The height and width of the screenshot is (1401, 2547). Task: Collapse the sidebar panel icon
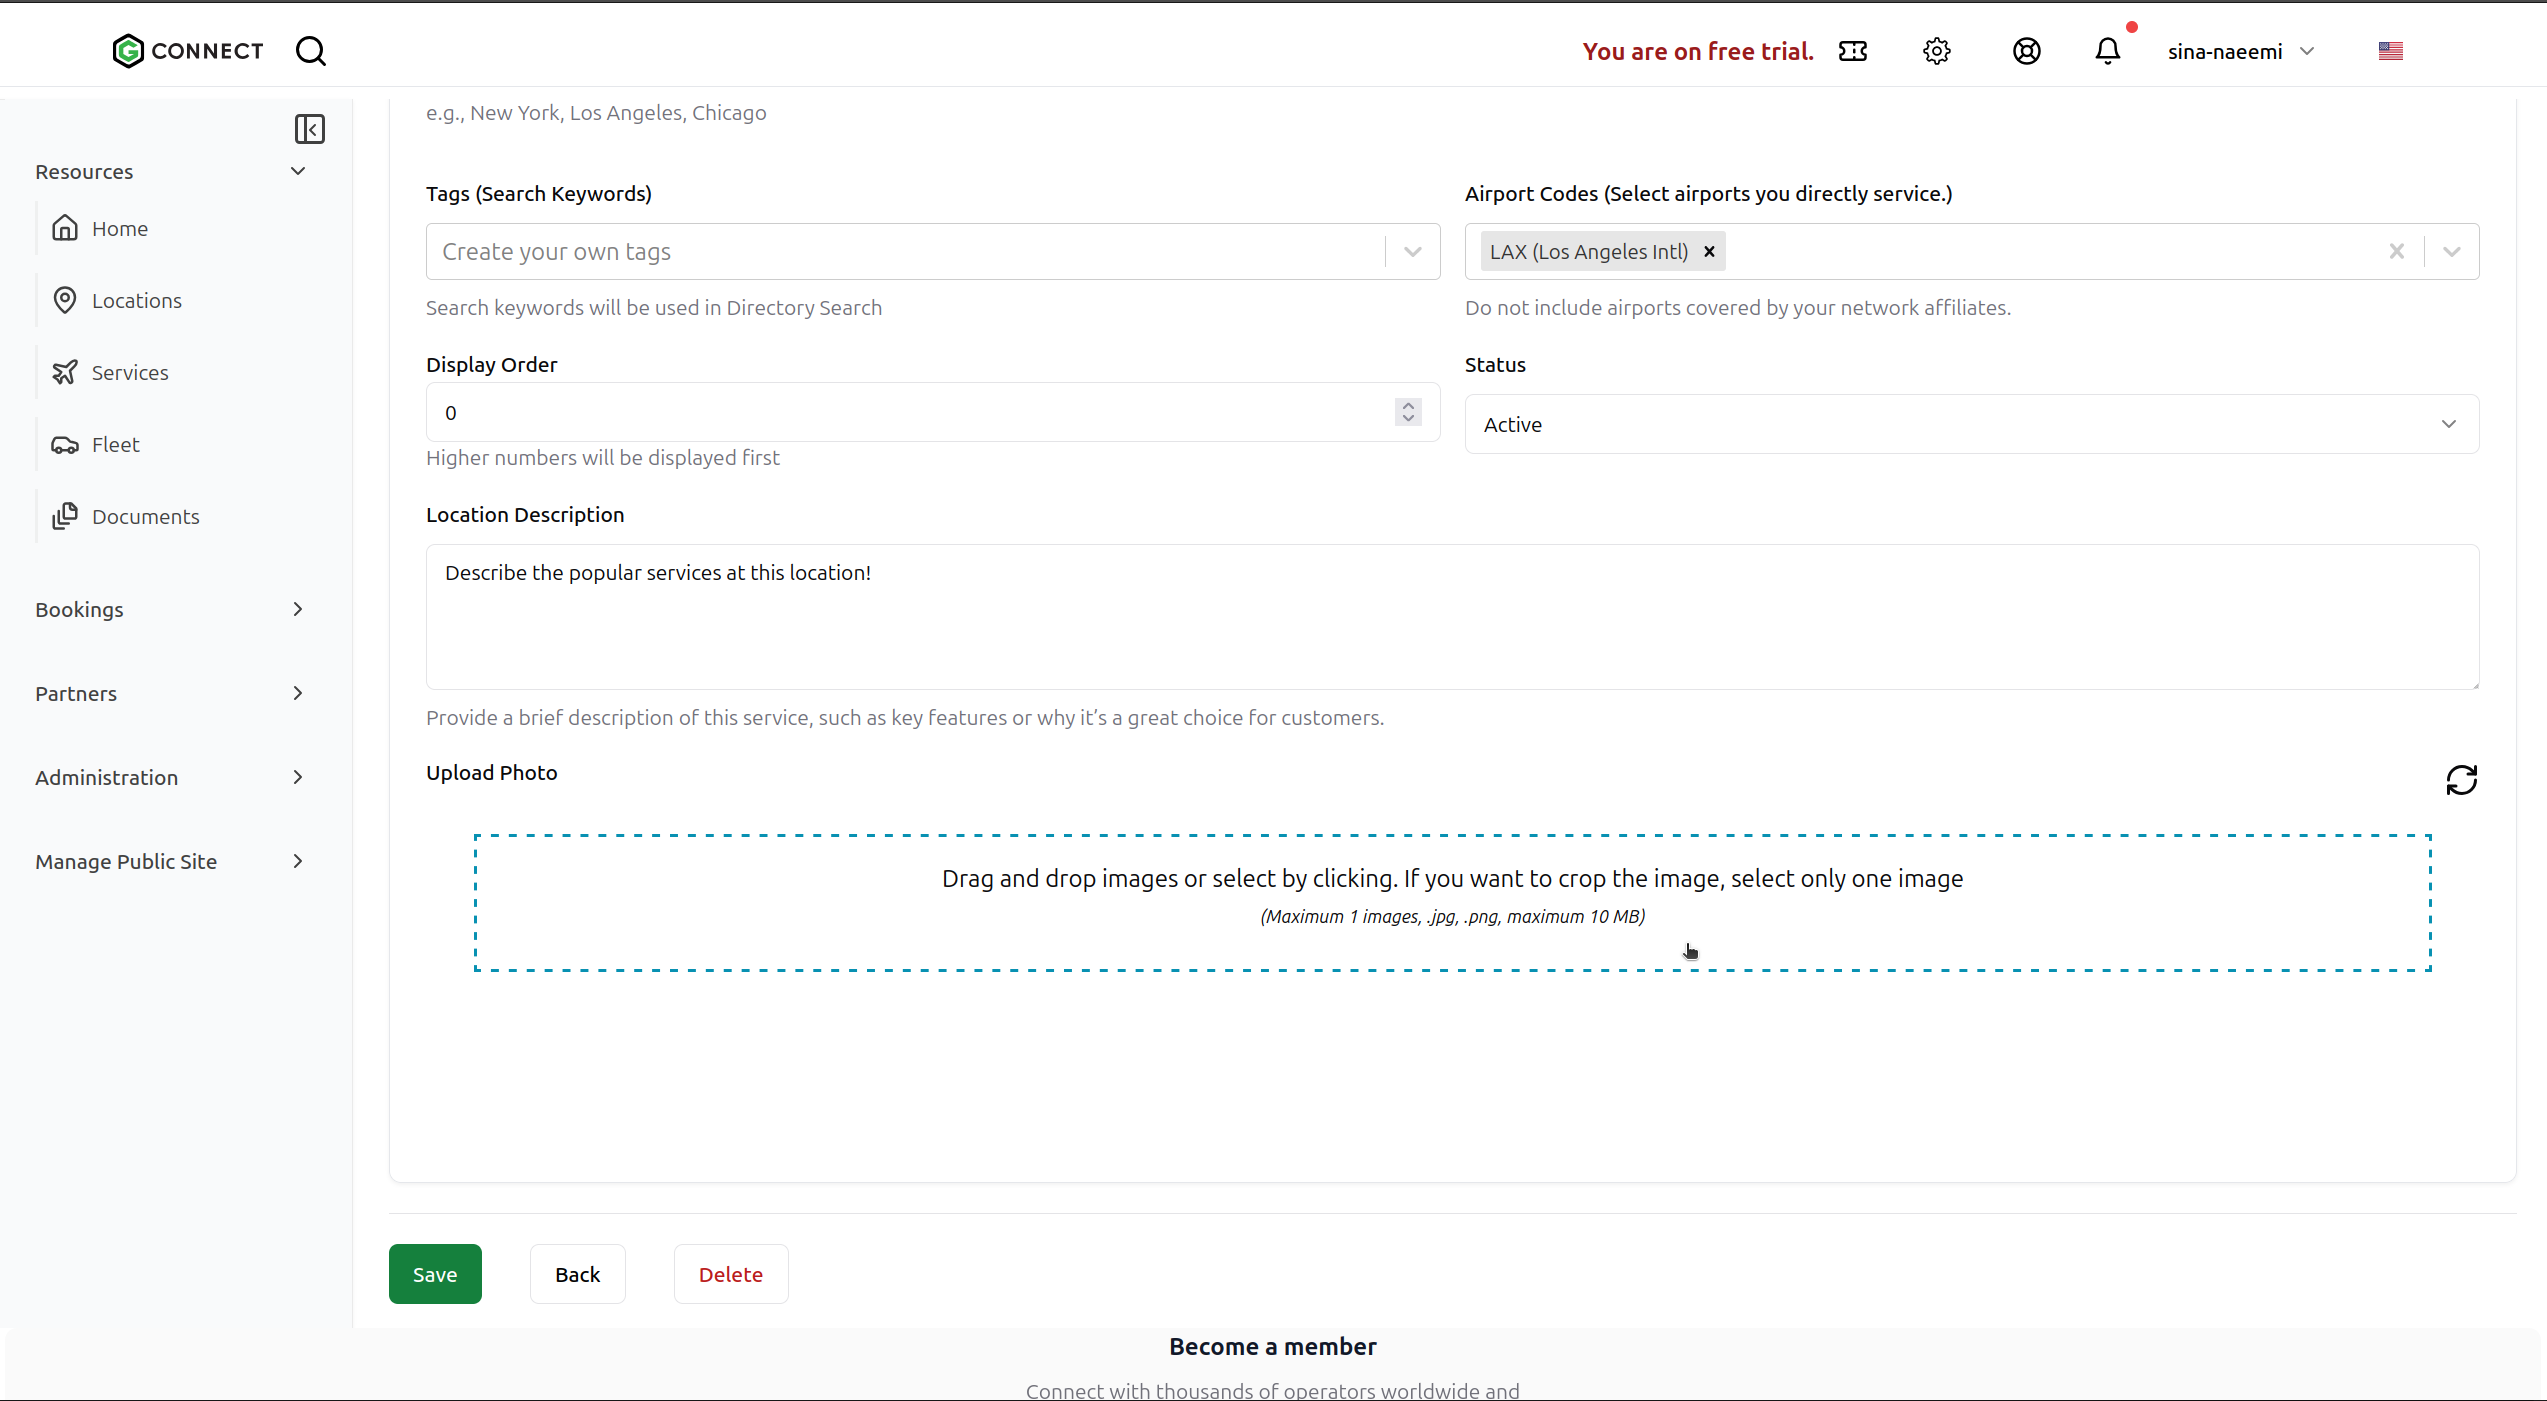click(309, 129)
